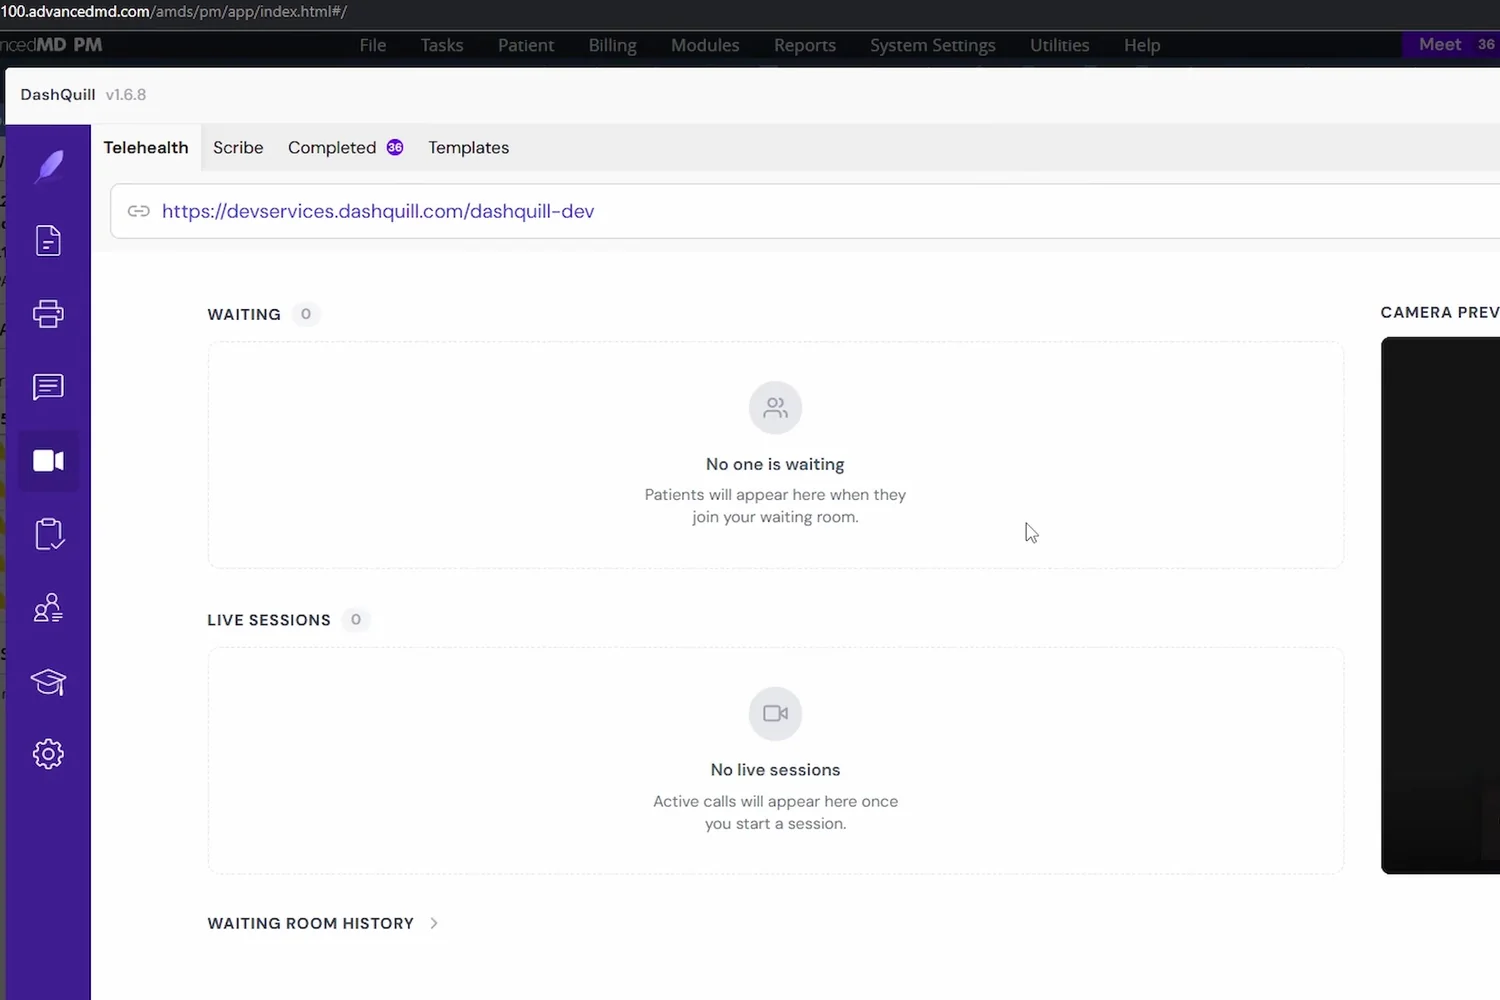Click the devservices.dashquill.com waiting room link
Image resolution: width=1500 pixels, height=1000 pixels.
coord(378,211)
